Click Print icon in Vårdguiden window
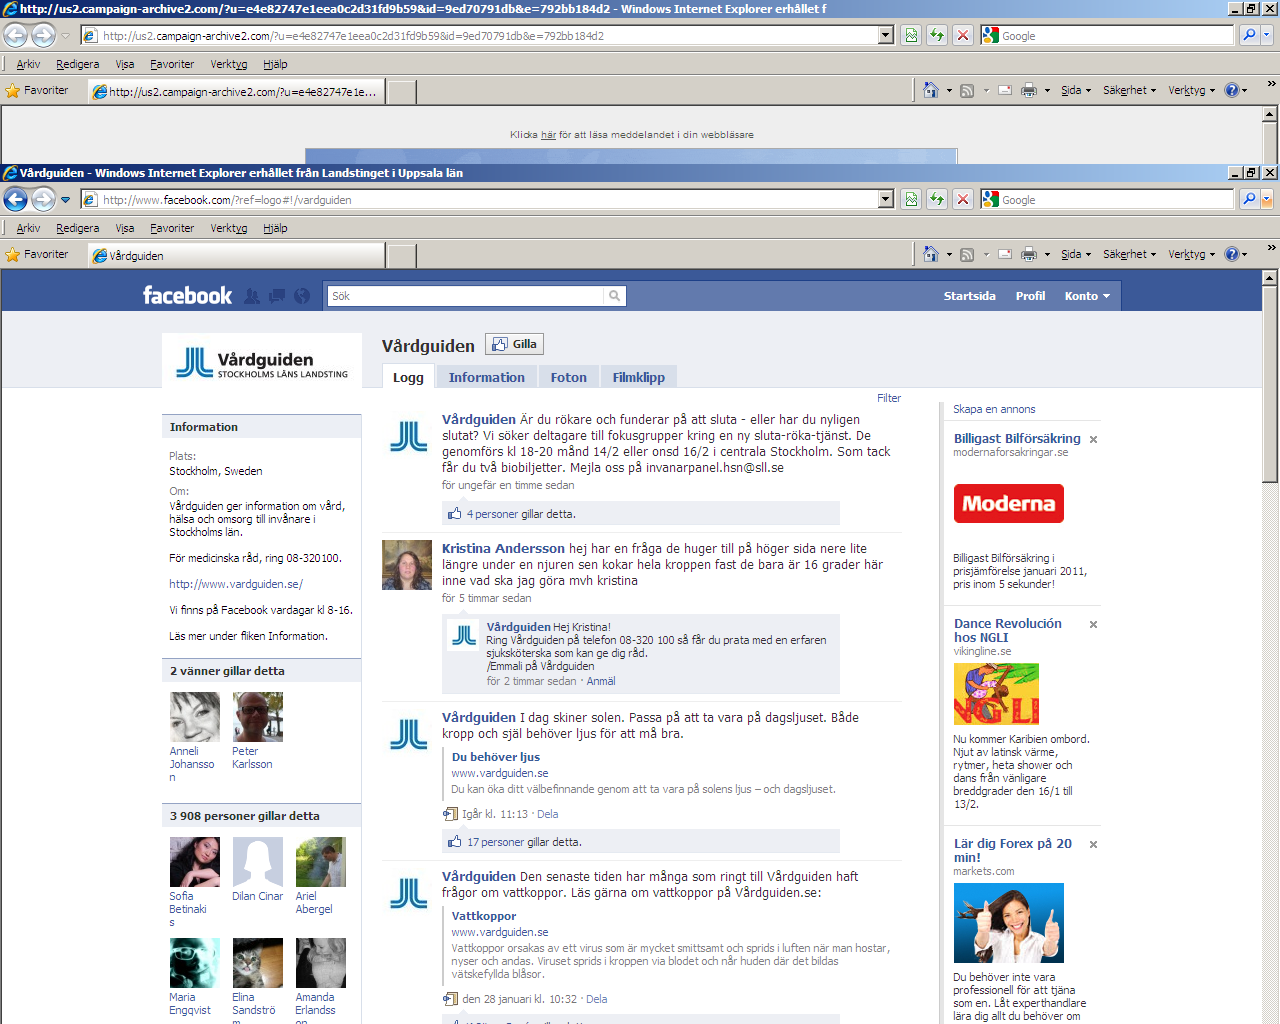This screenshot has height=1024, width=1280. point(1029,254)
